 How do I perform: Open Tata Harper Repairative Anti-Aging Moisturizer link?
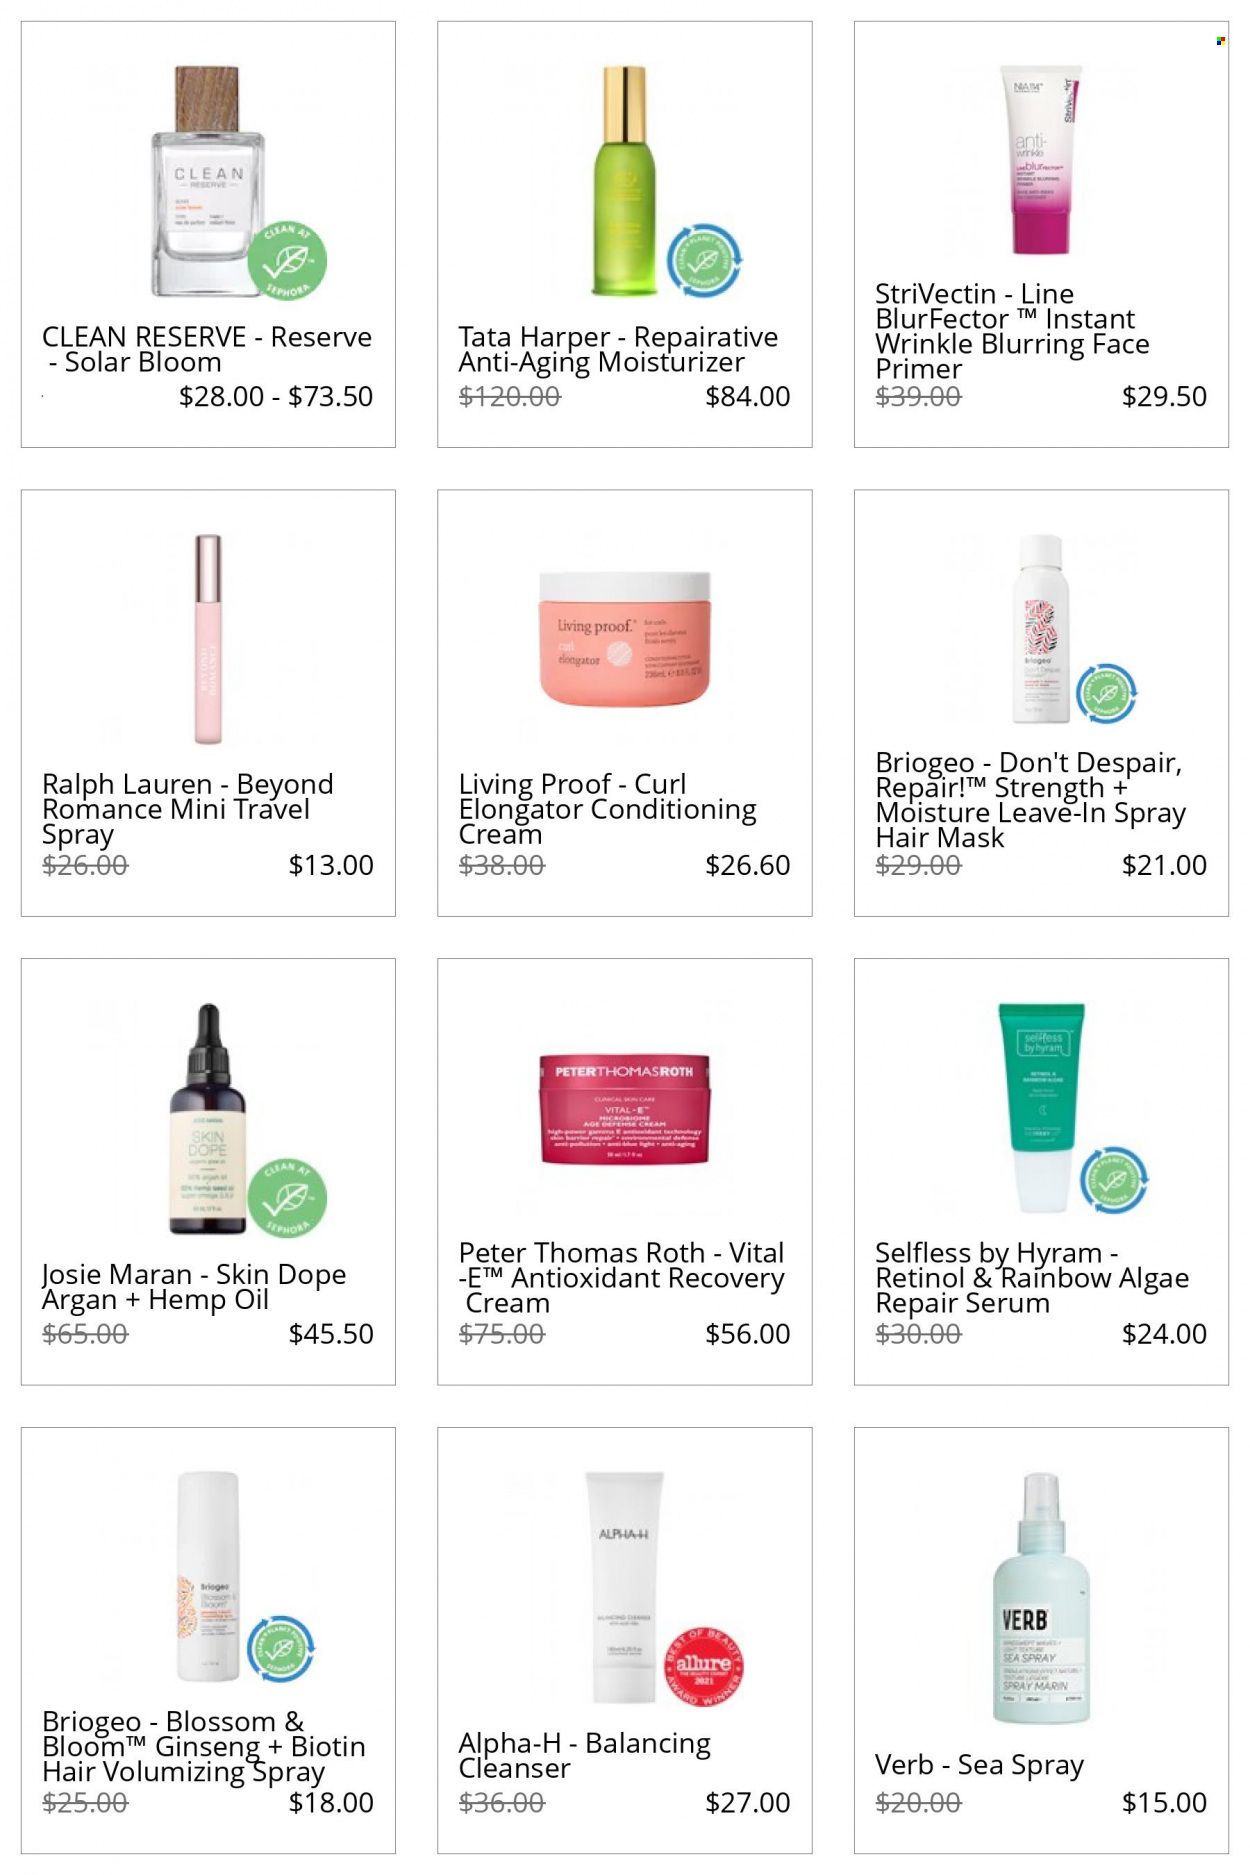point(617,349)
